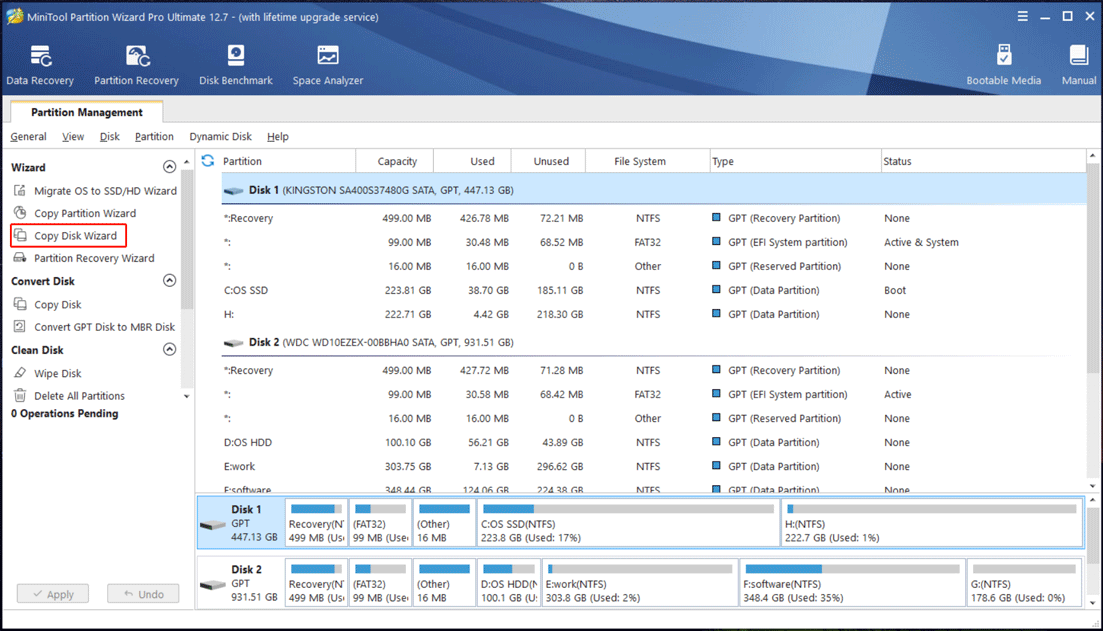Open the Data Recovery tool
The image size is (1103, 631).
[40, 62]
